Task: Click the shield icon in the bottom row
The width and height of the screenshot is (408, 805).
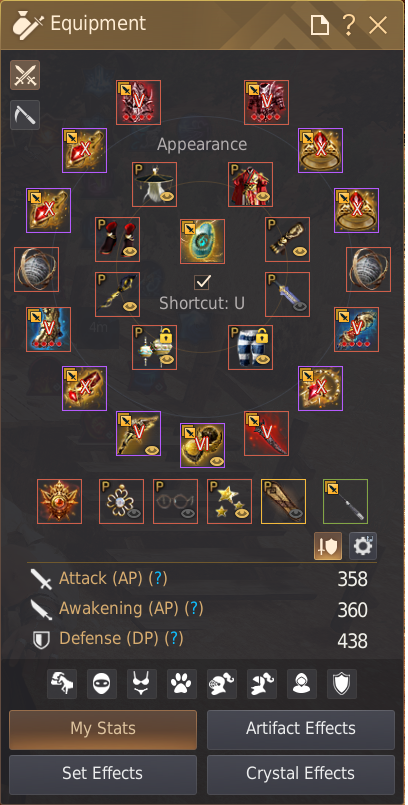Action: point(342,683)
